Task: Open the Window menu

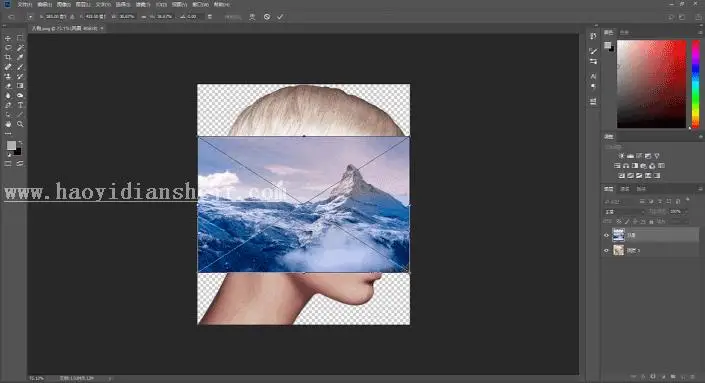Action: pyautogui.click(x=201, y=4)
